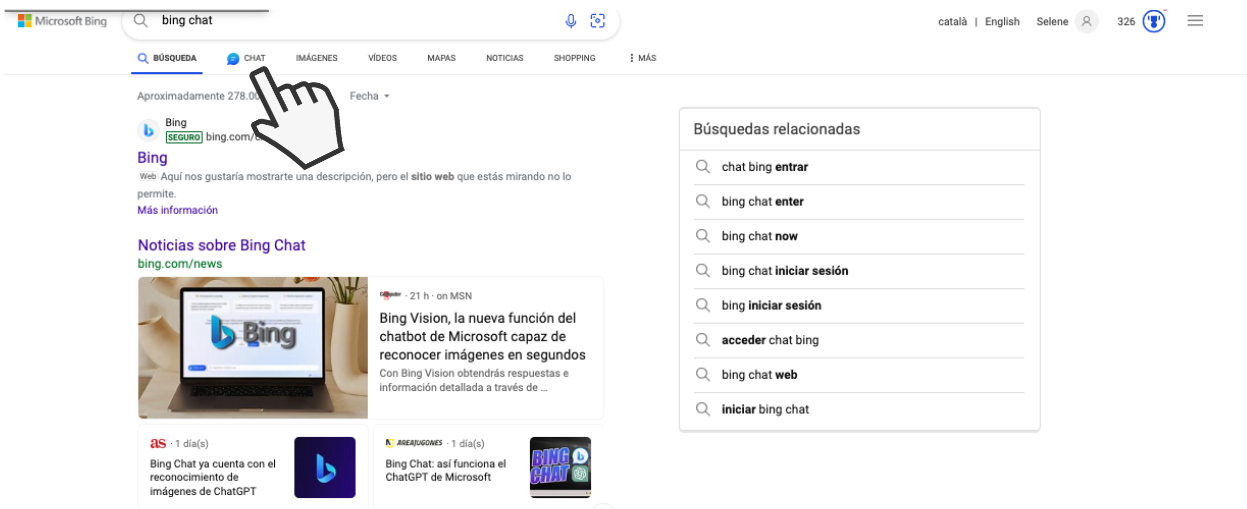This screenshot has height=509, width=1247.
Task: Switch to the MAPAS tab
Action: [441, 58]
